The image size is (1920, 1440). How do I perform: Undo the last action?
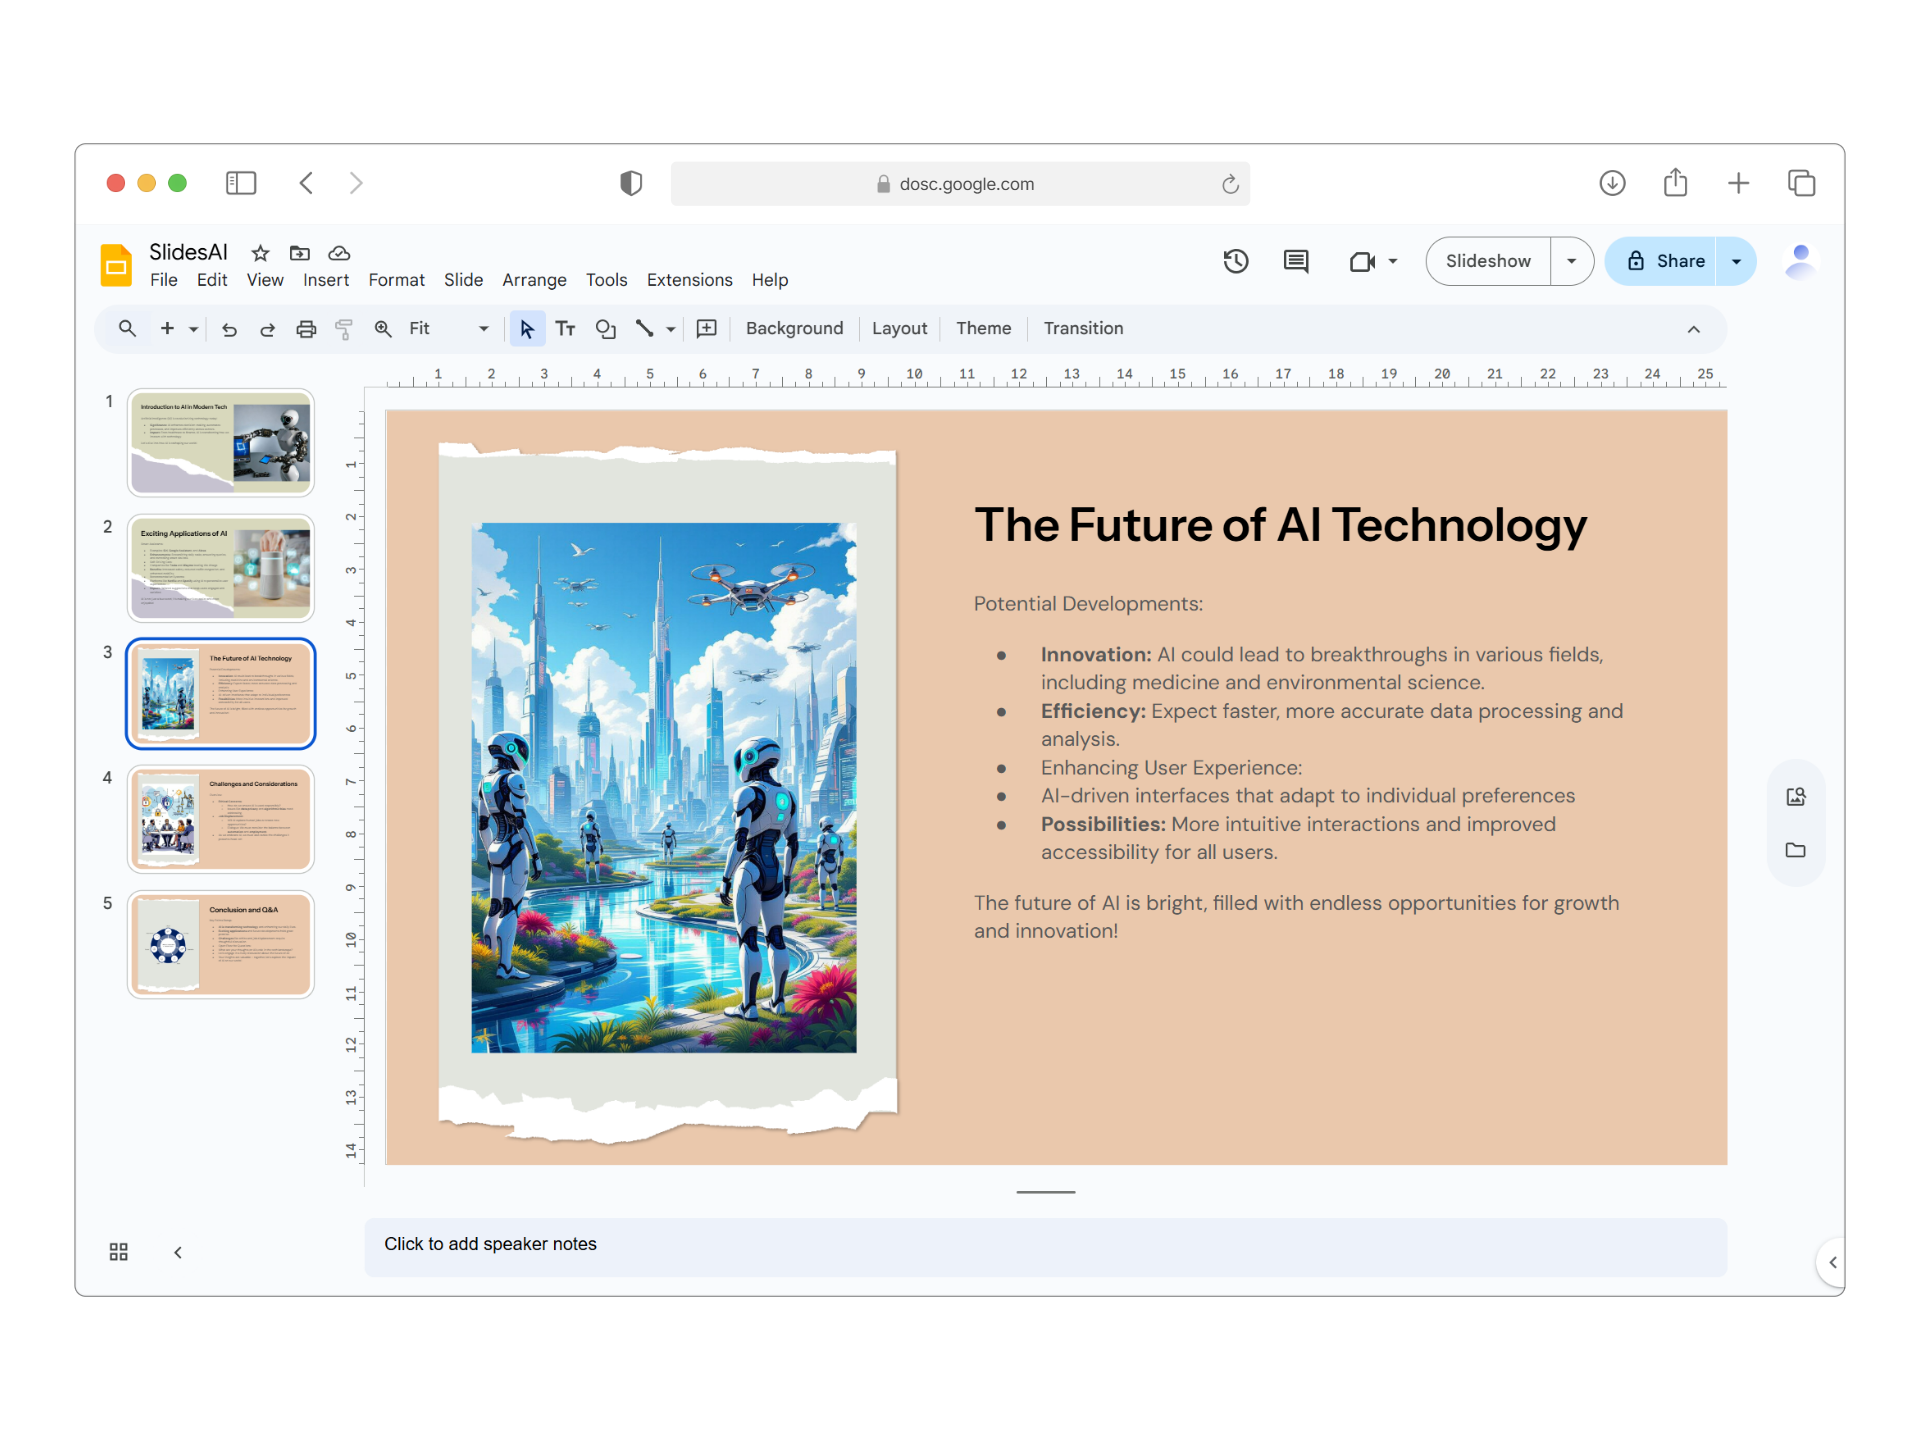[x=228, y=328]
